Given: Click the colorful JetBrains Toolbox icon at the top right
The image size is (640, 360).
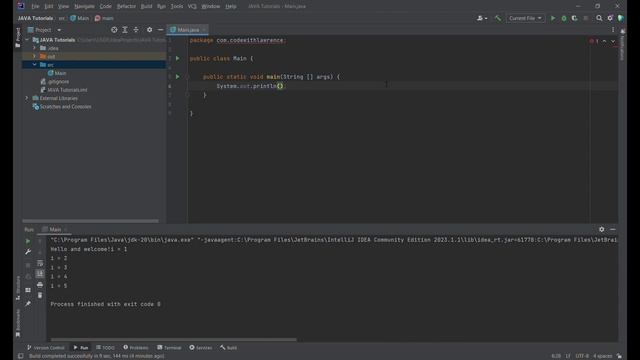Looking at the screenshot, I should (621, 18).
